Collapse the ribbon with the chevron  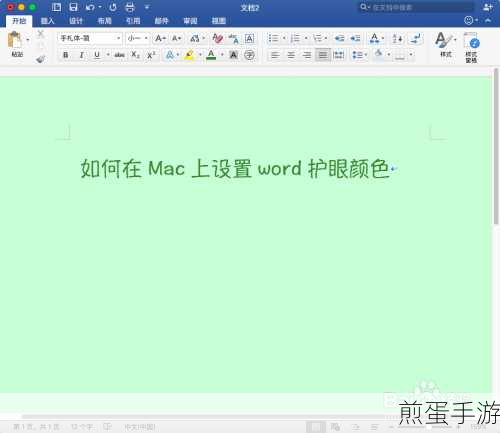[x=488, y=20]
